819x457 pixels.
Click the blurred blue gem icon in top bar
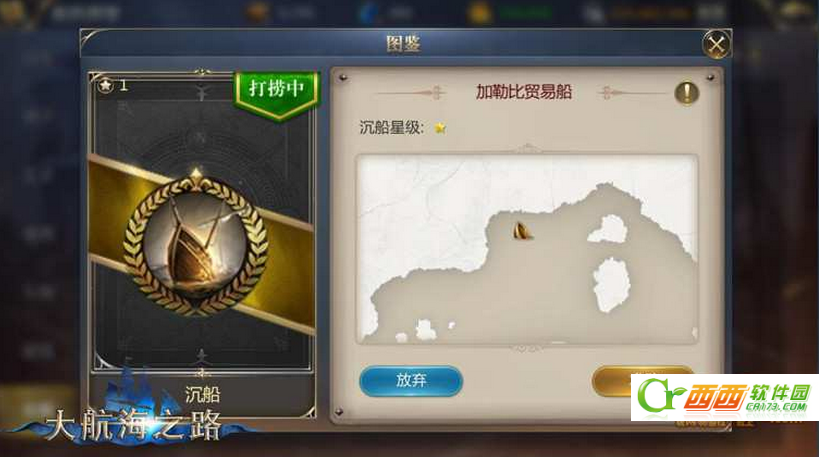point(370,13)
